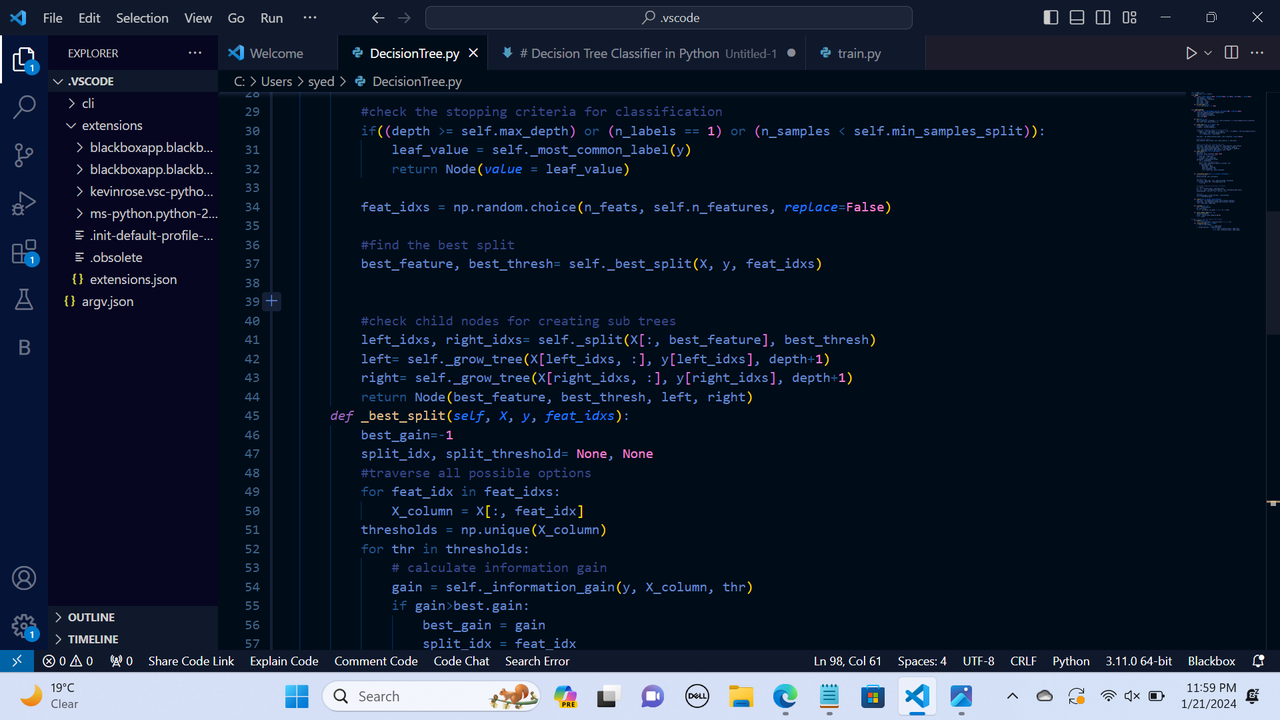Click Comment Code in status bar
This screenshot has height=720, width=1280.
click(x=376, y=661)
